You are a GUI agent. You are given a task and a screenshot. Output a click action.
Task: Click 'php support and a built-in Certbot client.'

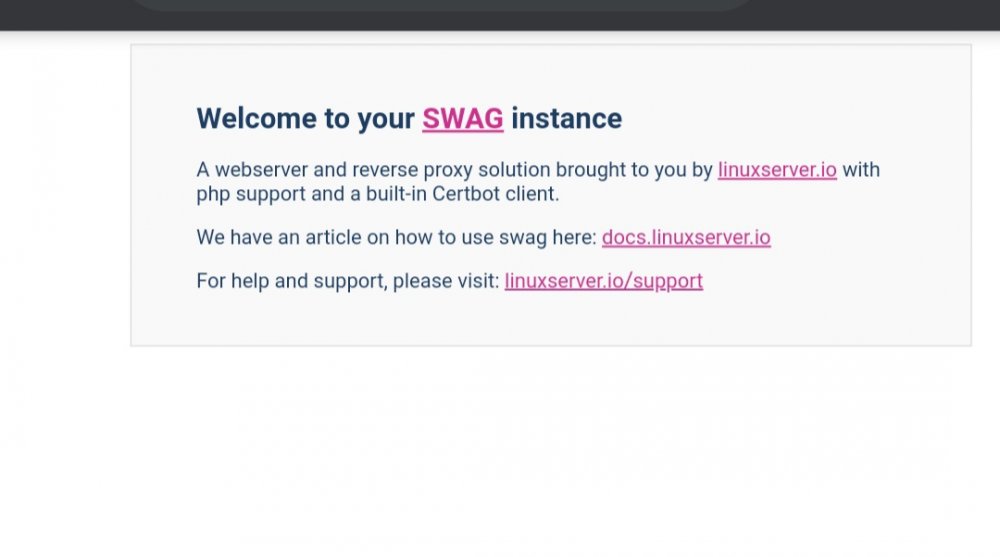378,194
